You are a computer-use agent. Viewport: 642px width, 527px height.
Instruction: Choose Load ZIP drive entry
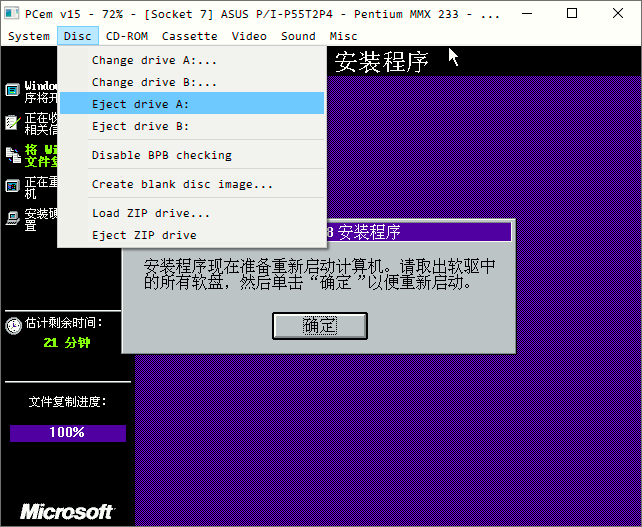192,213
